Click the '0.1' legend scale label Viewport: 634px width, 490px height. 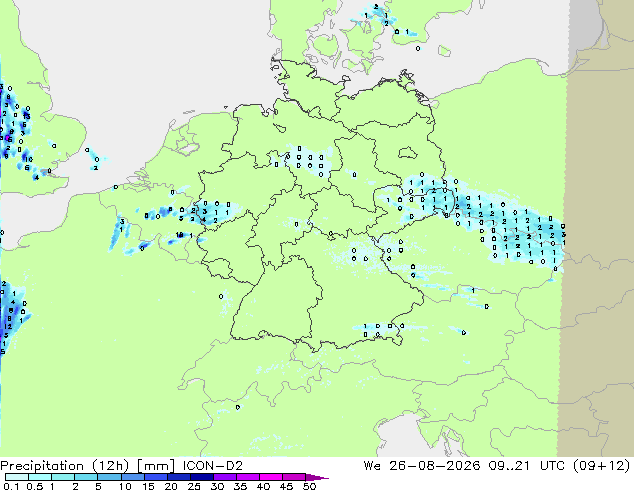tap(11, 486)
